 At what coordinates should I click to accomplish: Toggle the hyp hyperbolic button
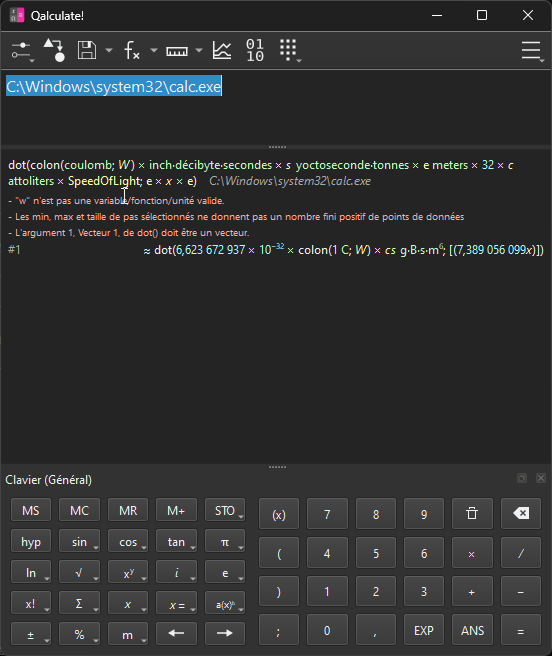point(31,541)
